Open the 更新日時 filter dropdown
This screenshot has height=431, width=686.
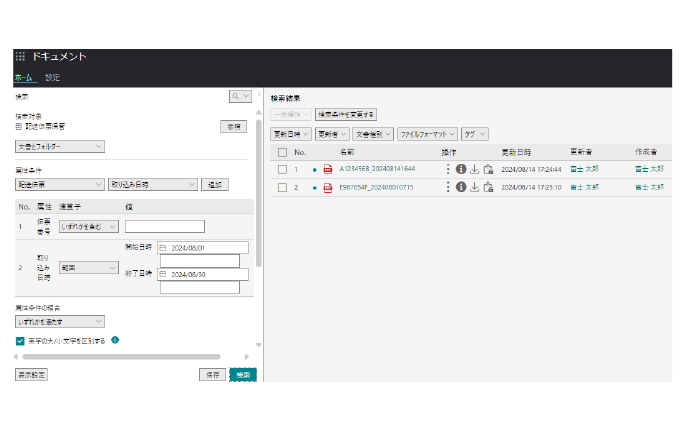290,133
